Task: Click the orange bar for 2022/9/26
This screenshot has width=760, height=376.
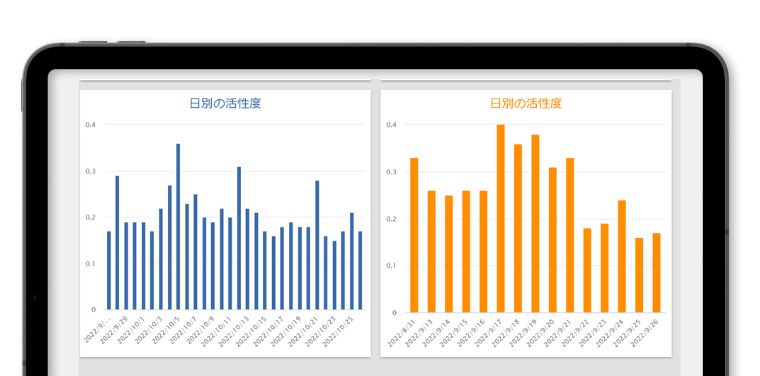Action: 656,273
